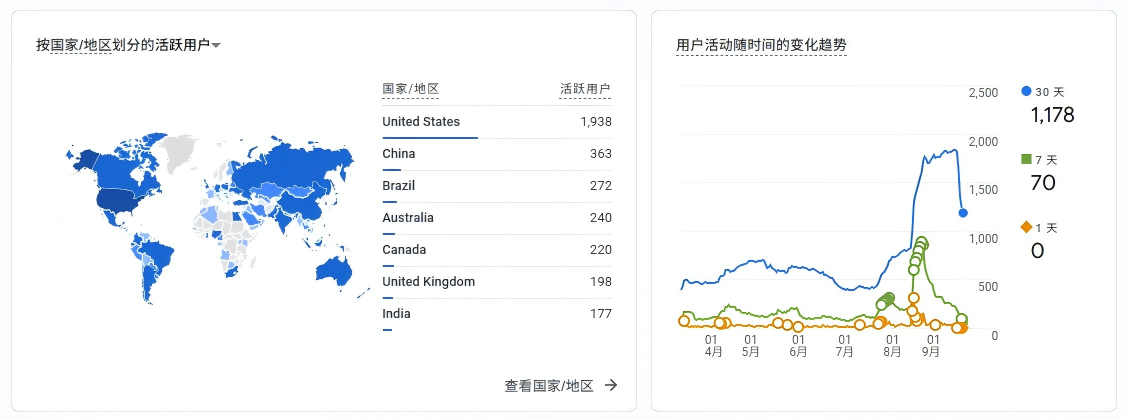Image resolution: width=1126 pixels, height=419 pixels.
Task: Click the United States on the world map
Action: pos(121,199)
